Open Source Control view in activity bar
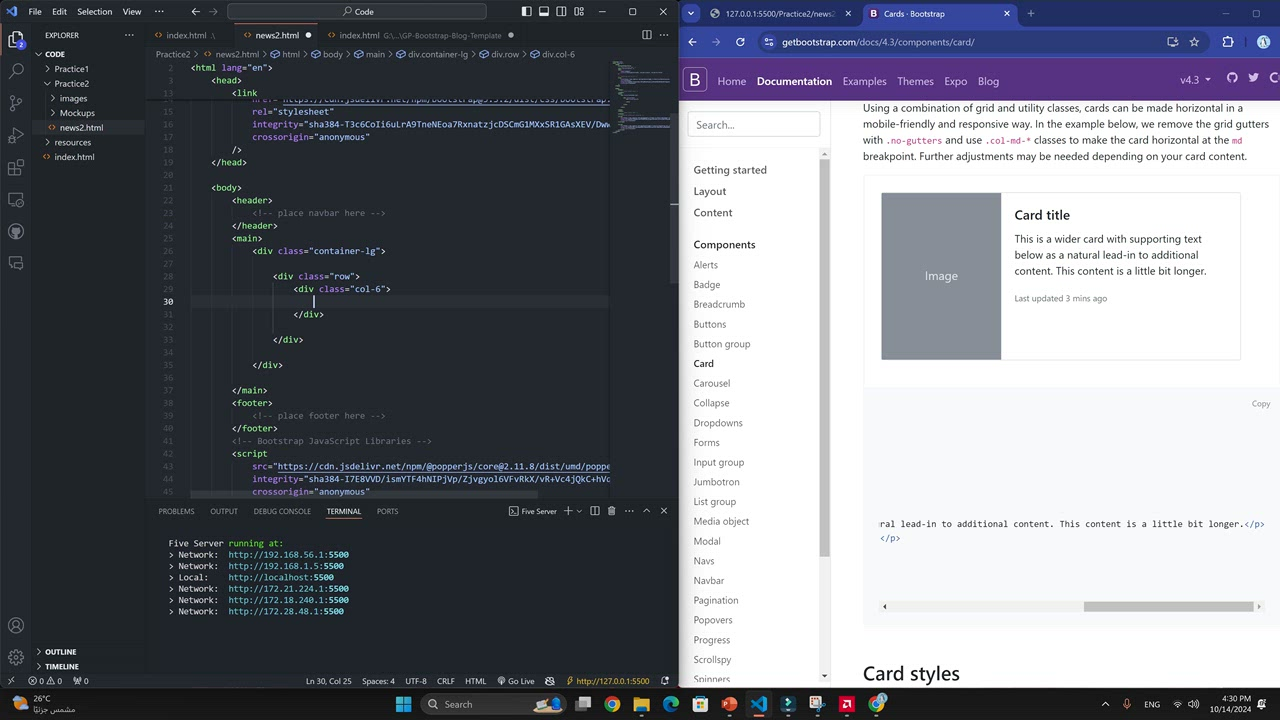 pyautogui.click(x=16, y=103)
